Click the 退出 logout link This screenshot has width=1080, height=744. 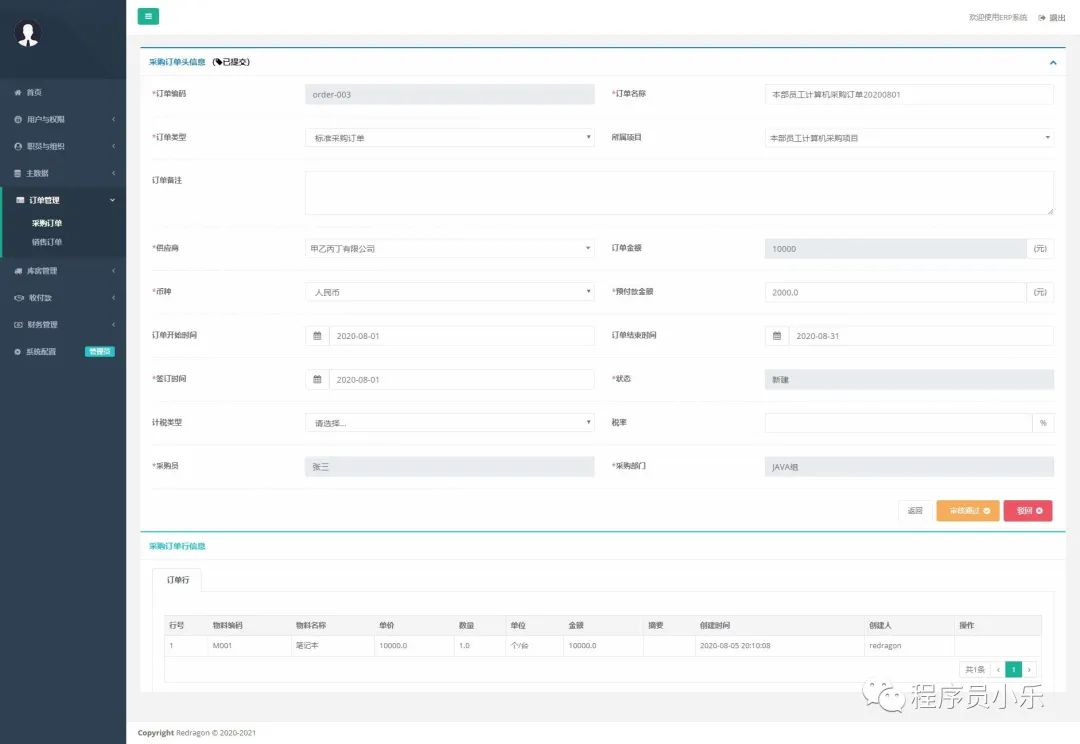[x=1052, y=18]
